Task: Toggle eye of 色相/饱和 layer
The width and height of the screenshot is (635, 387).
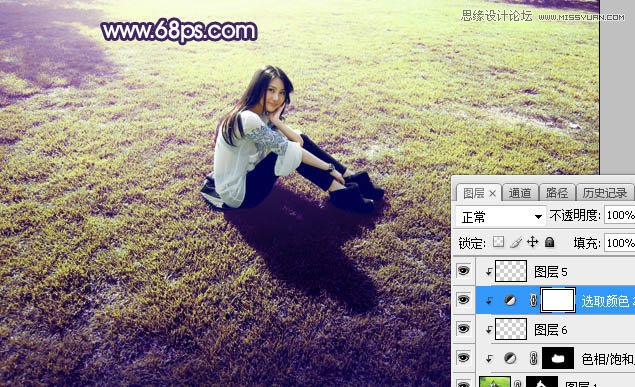Action: pos(464,358)
